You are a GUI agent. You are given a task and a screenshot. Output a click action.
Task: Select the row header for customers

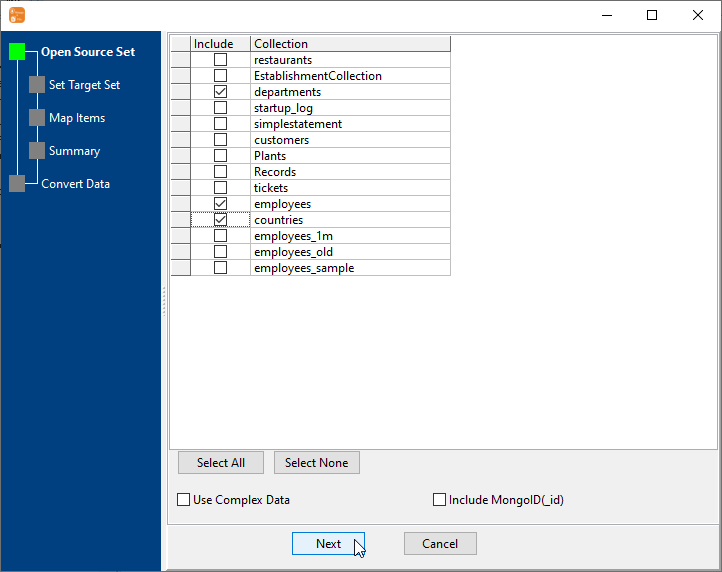click(x=180, y=140)
